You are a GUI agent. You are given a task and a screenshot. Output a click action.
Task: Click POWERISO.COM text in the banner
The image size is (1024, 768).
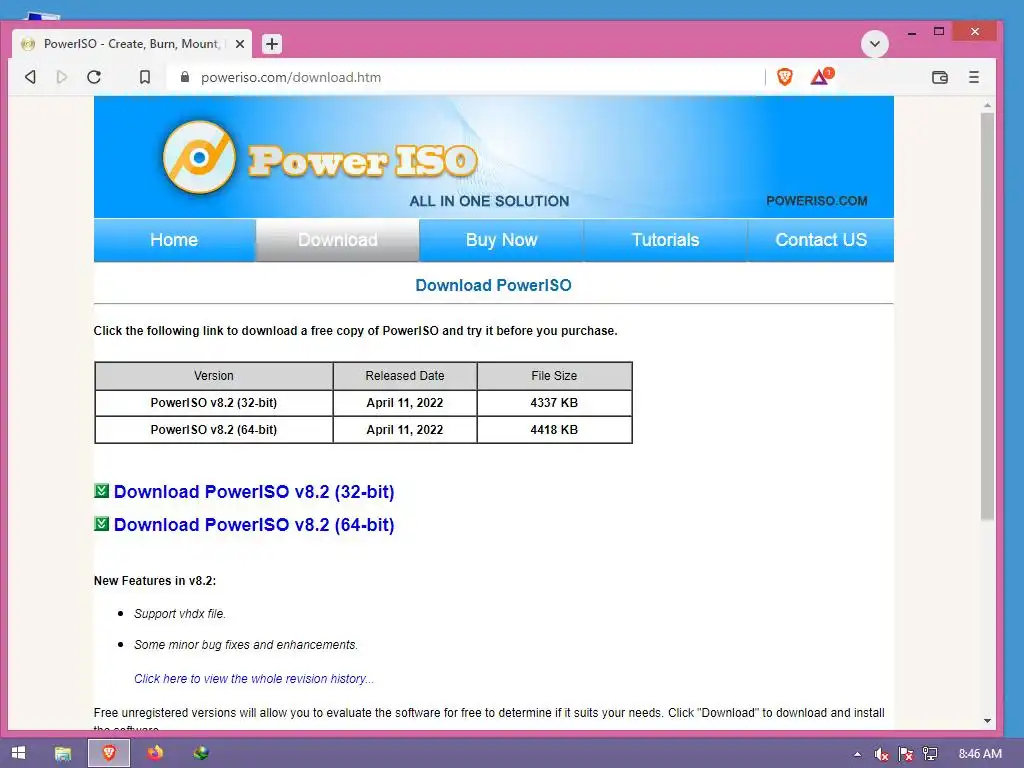(x=816, y=201)
